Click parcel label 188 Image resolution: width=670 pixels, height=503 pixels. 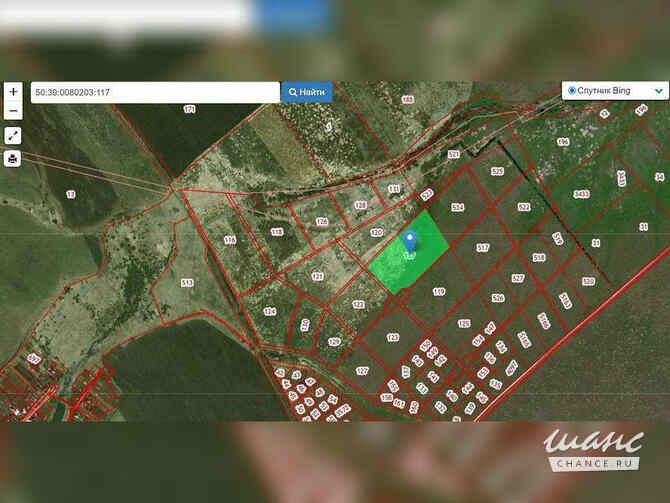coord(408,100)
